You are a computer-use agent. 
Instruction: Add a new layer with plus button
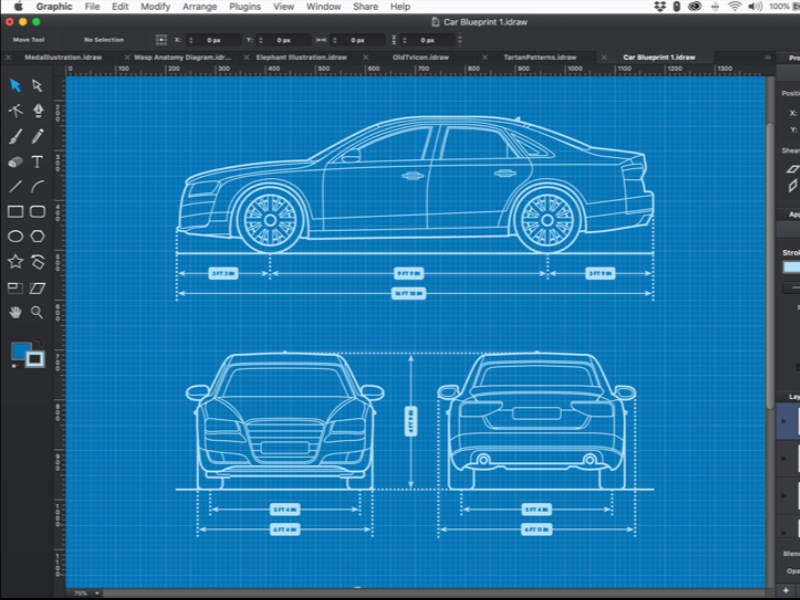pos(786,590)
